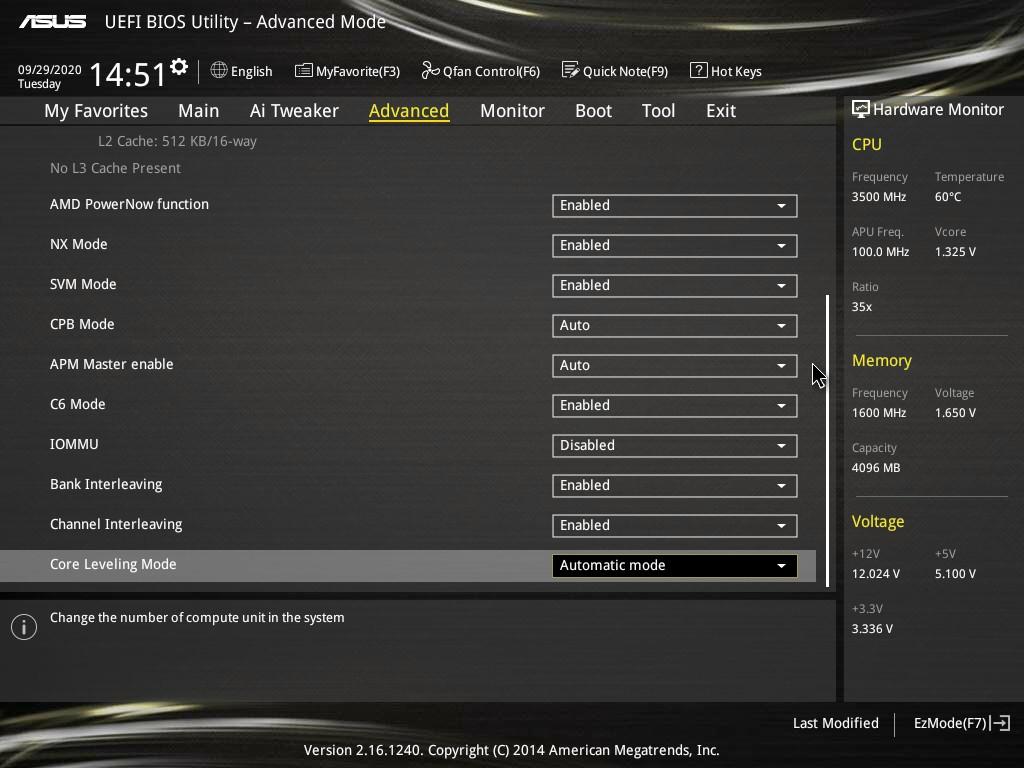
Task: Click the info icon beside help text
Action: [x=24, y=627]
